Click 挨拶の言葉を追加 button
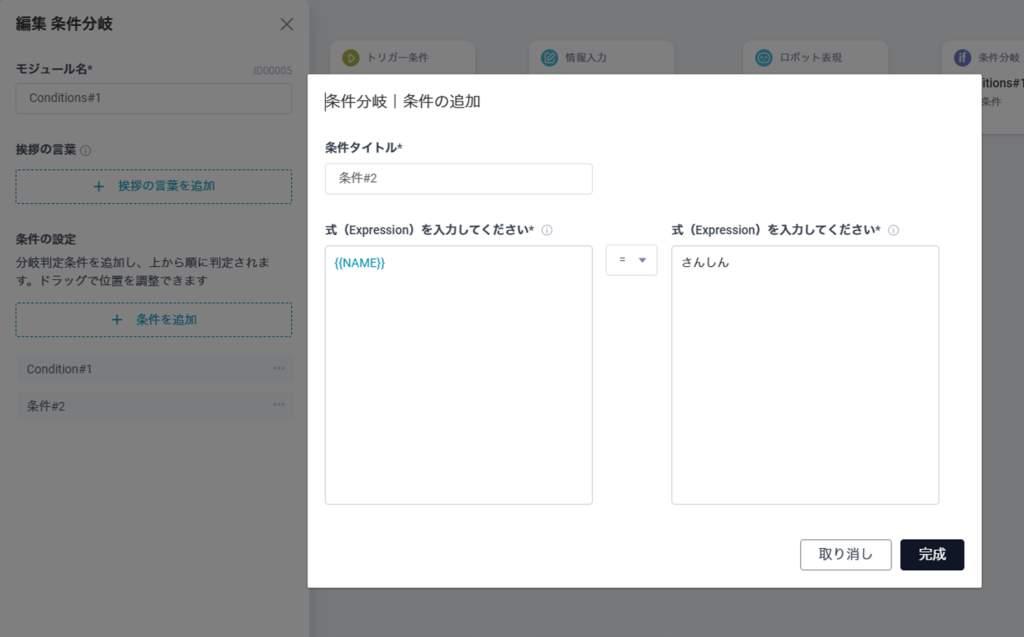Viewport: 1024px width, 637px height. click(x=154, y=186)
